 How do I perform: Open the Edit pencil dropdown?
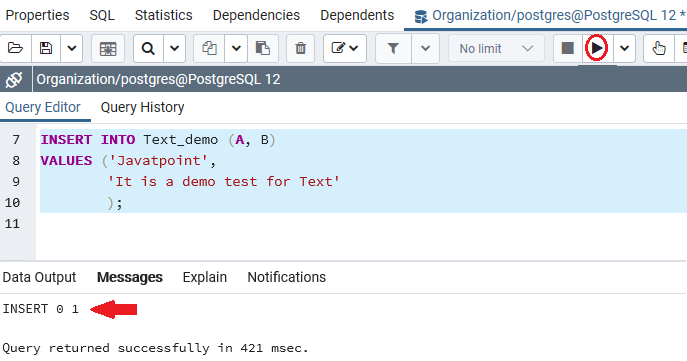point(345,48)
